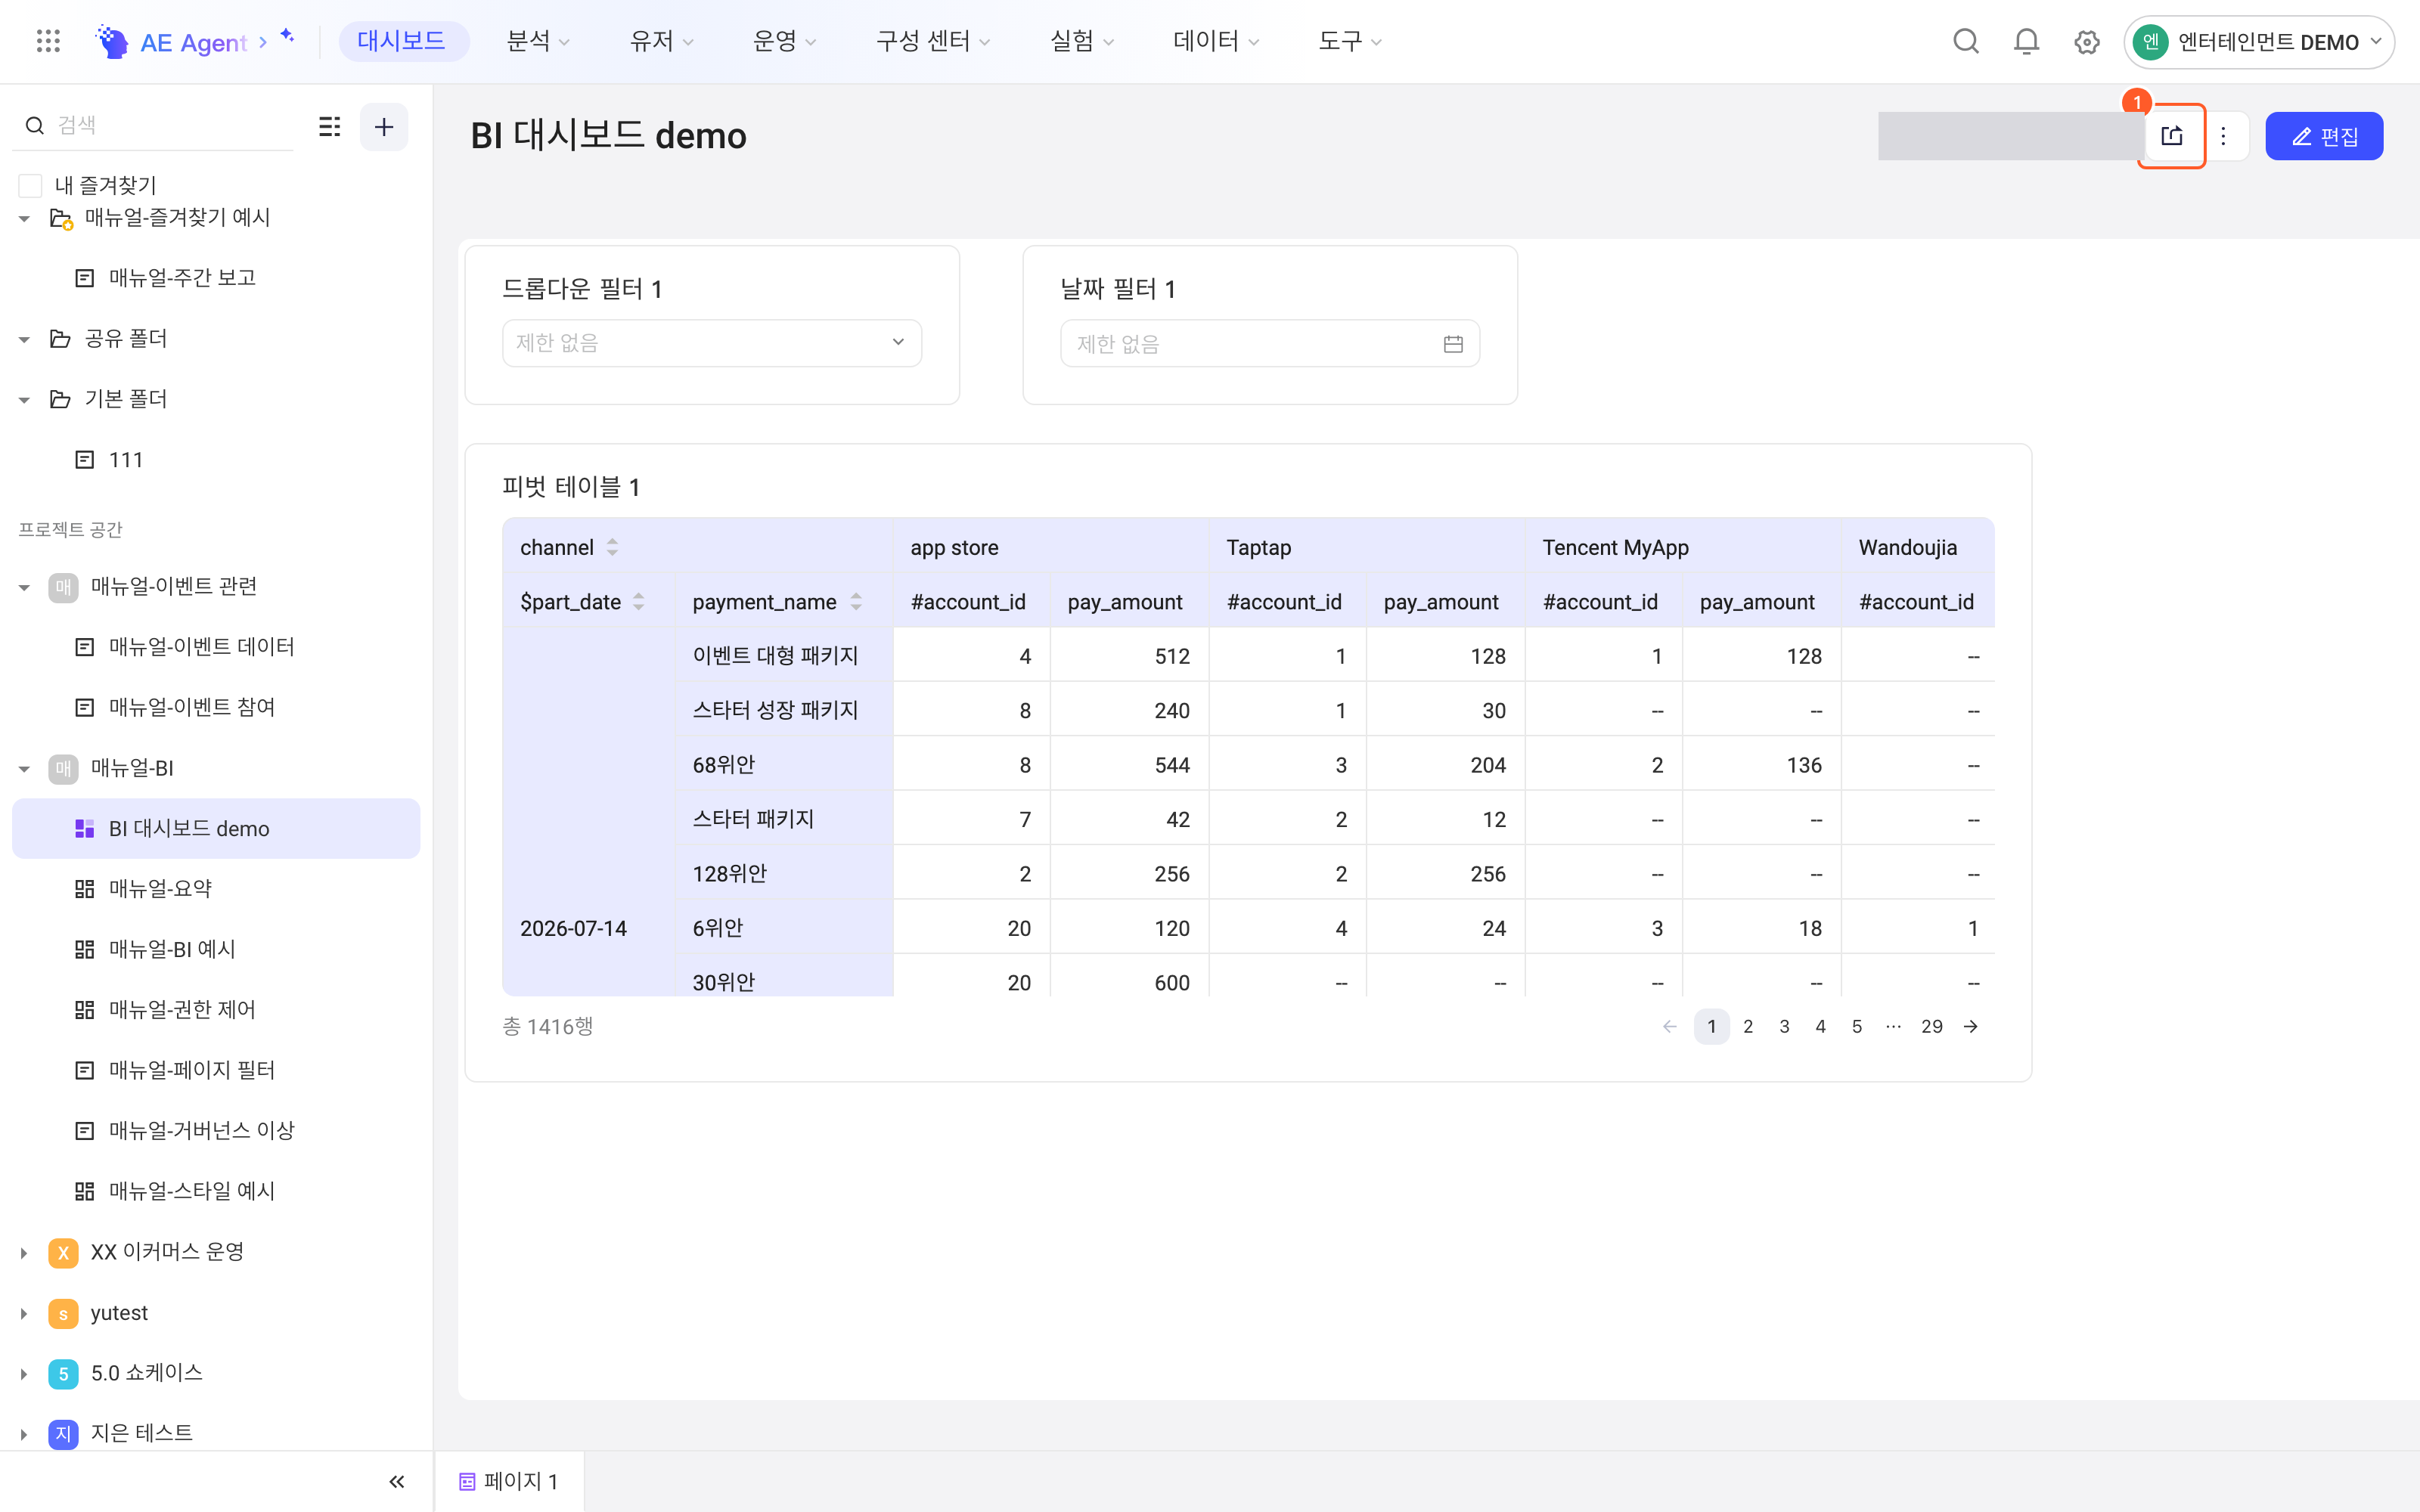Sort by channel column sort icon
Image resolution: width=2420 pixels, height=1512 pixels.
[613, 547]
